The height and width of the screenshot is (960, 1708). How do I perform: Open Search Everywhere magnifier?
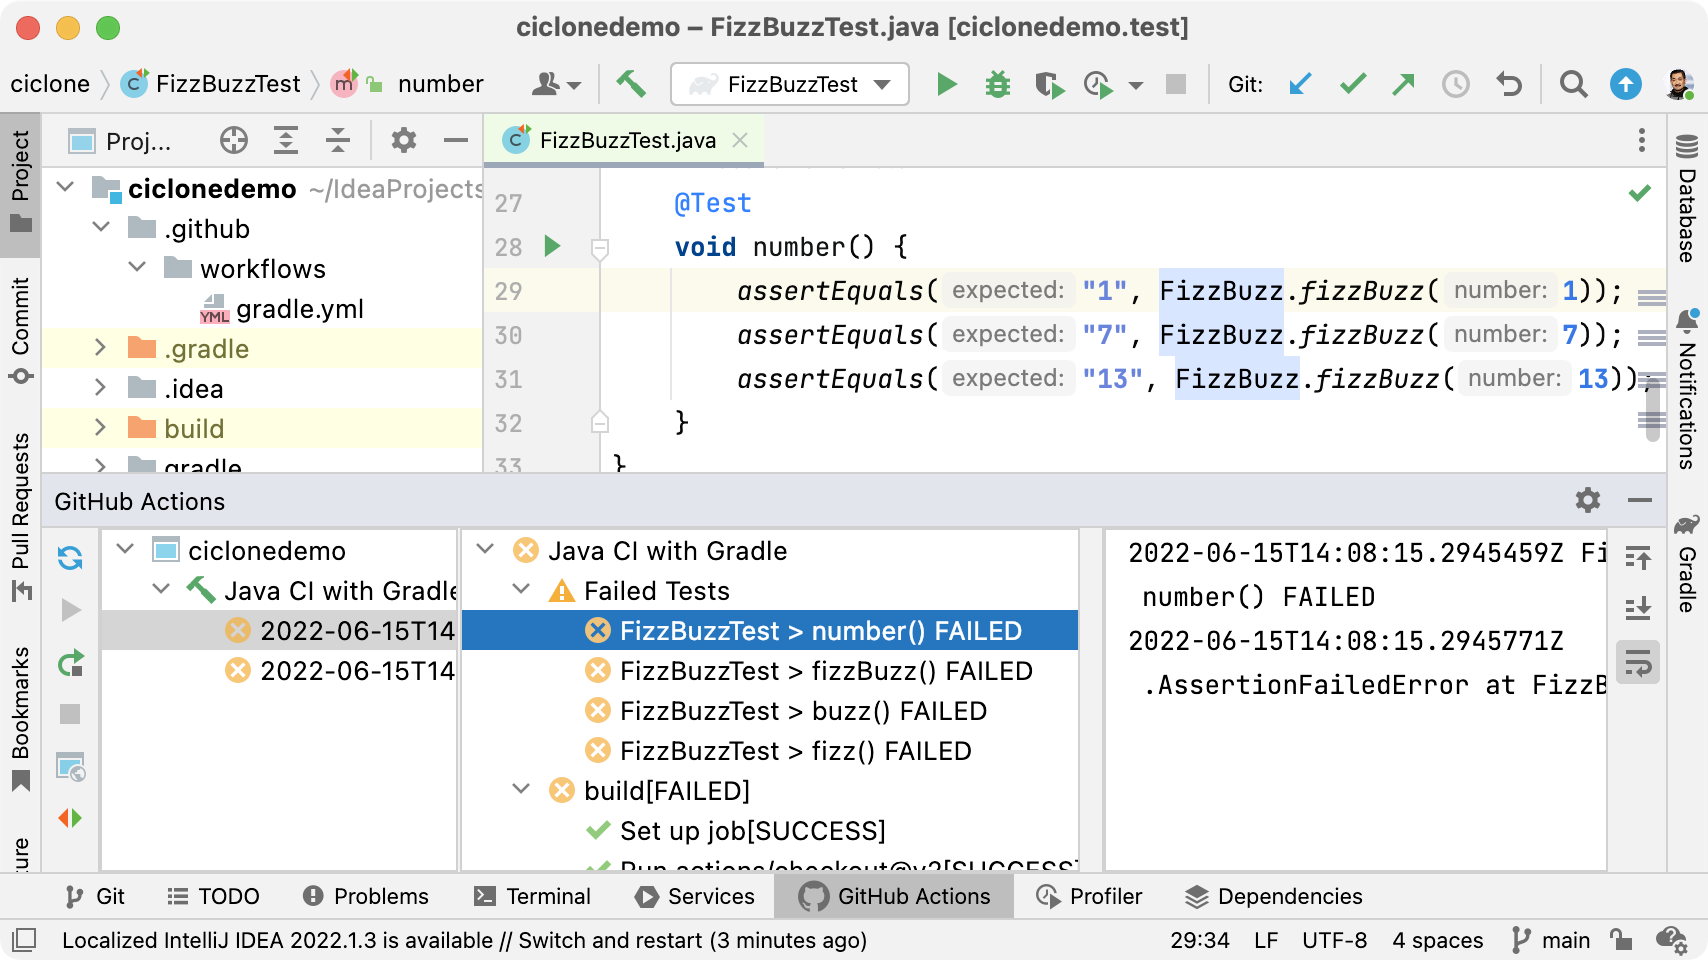[x=1573, y=84]
